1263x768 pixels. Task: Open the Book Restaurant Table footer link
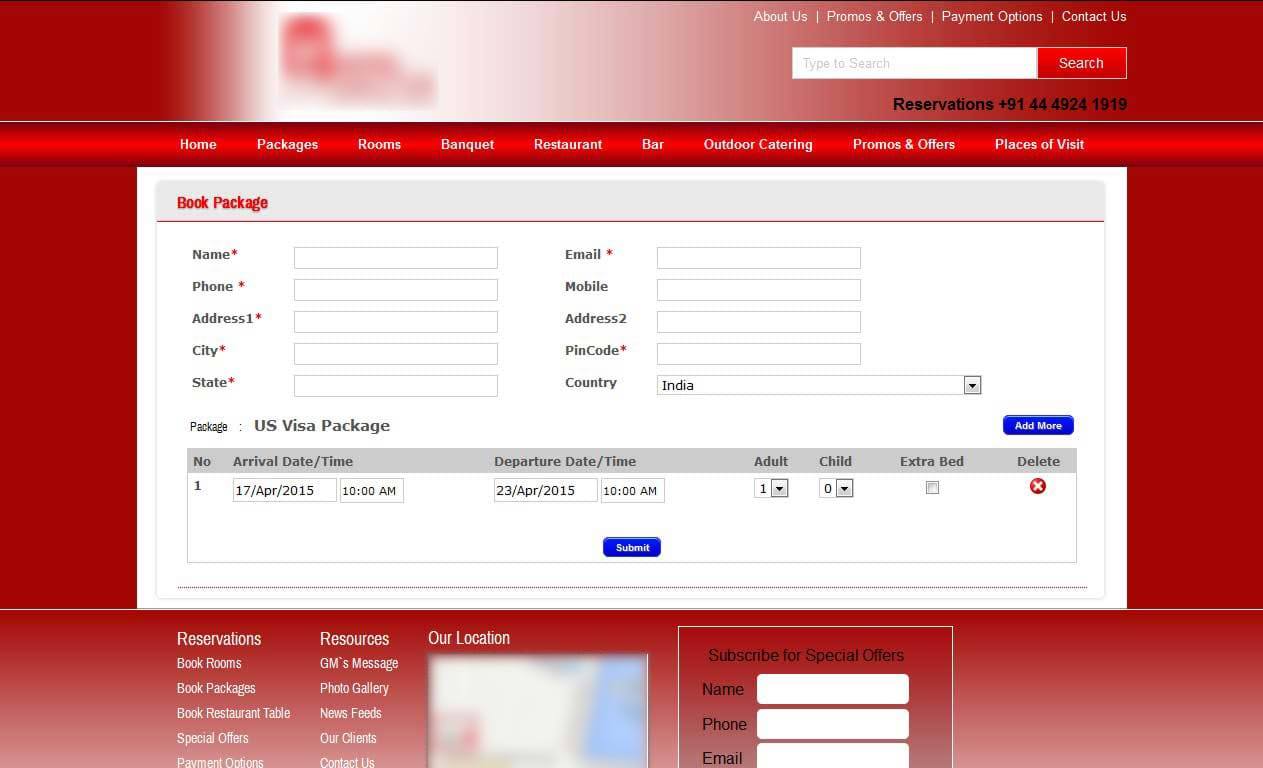(233, 713)
